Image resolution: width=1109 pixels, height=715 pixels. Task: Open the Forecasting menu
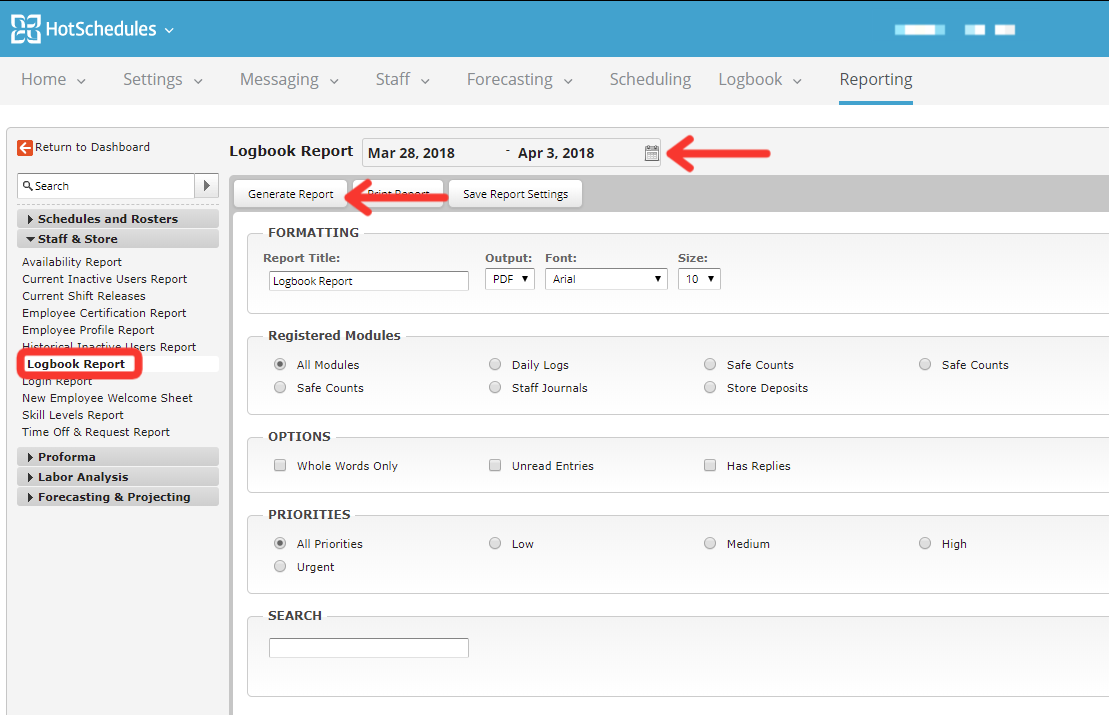coord(519,80)
